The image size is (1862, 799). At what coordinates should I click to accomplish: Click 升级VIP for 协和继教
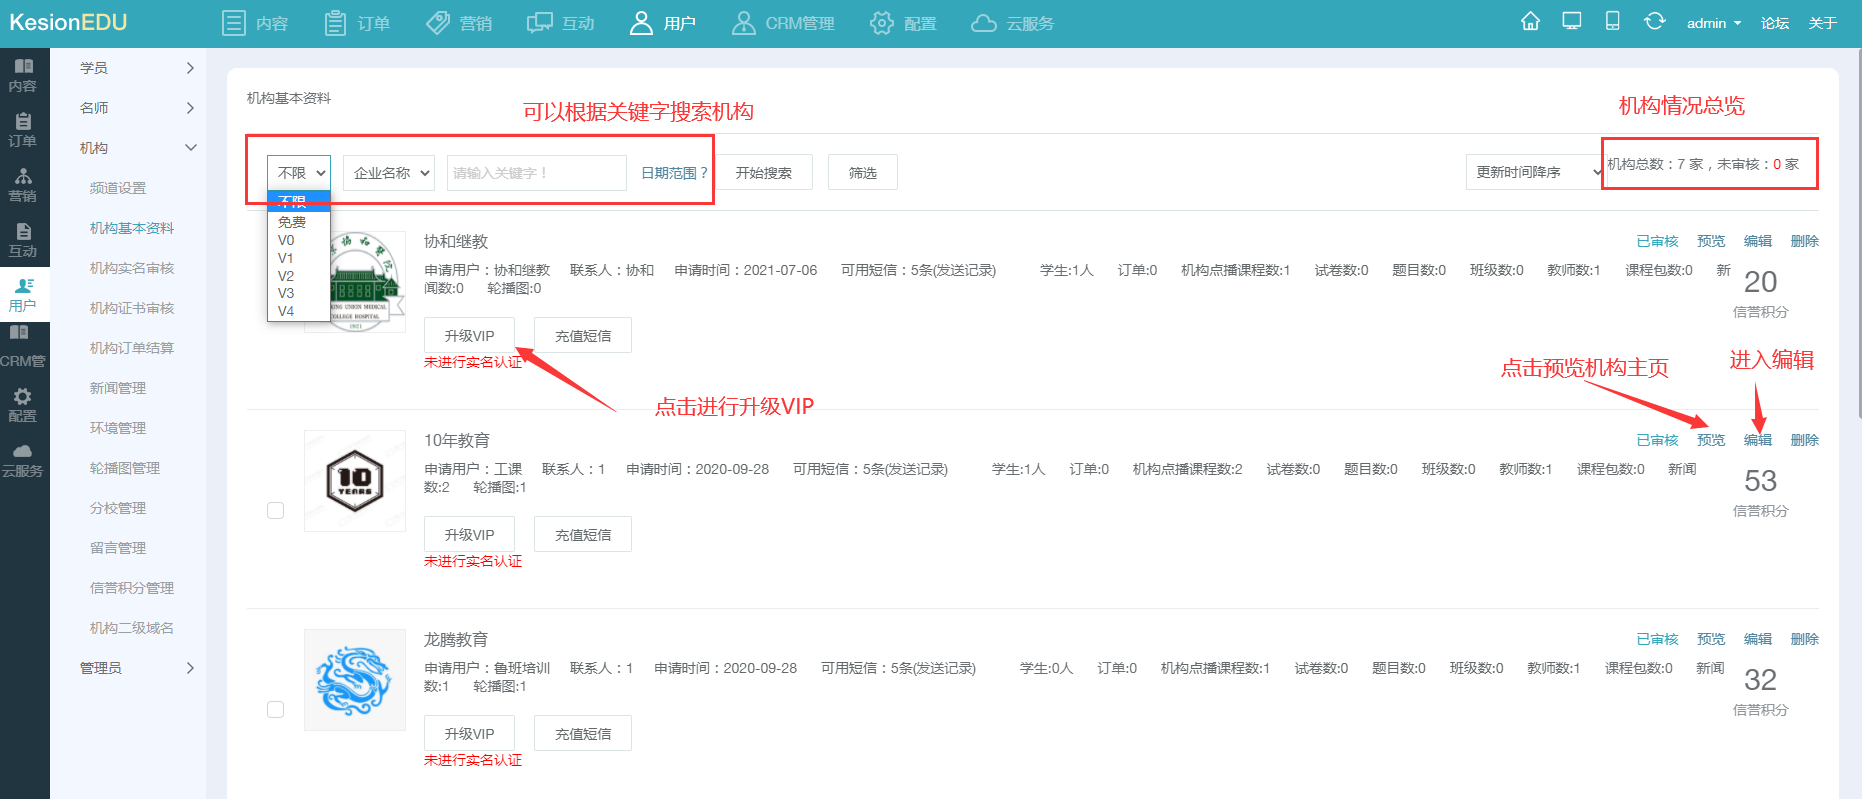(469, 336)
